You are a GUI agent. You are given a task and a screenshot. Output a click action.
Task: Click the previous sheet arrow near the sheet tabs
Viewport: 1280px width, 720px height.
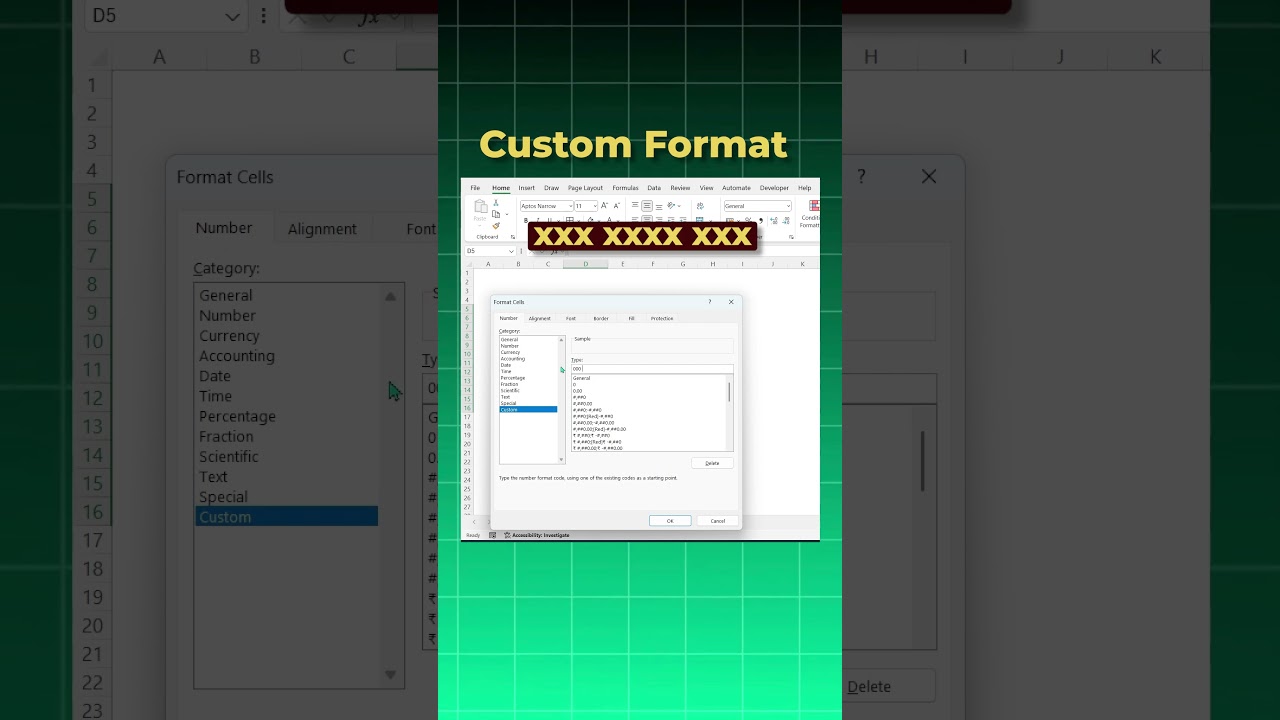coord(474,522)
